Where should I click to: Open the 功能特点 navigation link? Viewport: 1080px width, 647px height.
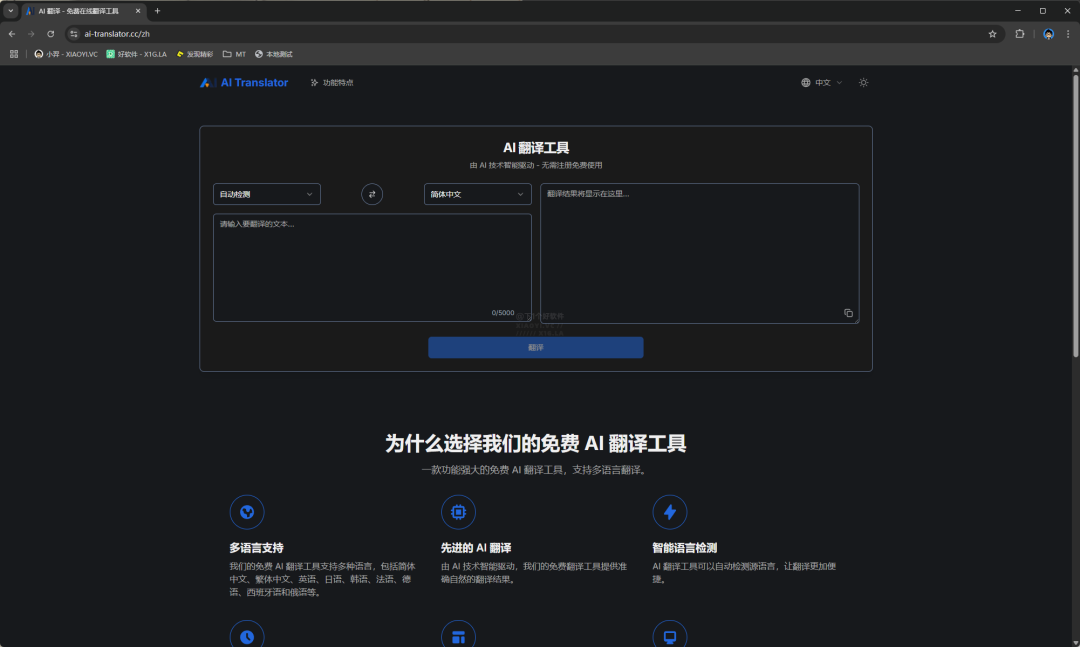click(x=332, y=83)
